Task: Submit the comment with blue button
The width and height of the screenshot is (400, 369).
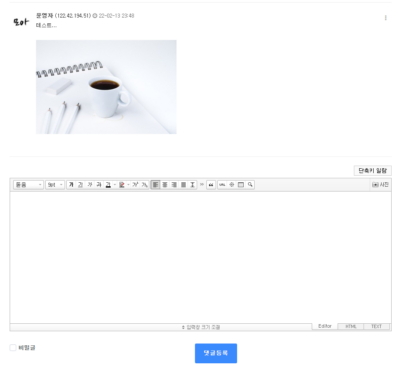Action: pyautogui.click(x=216, y=353)
